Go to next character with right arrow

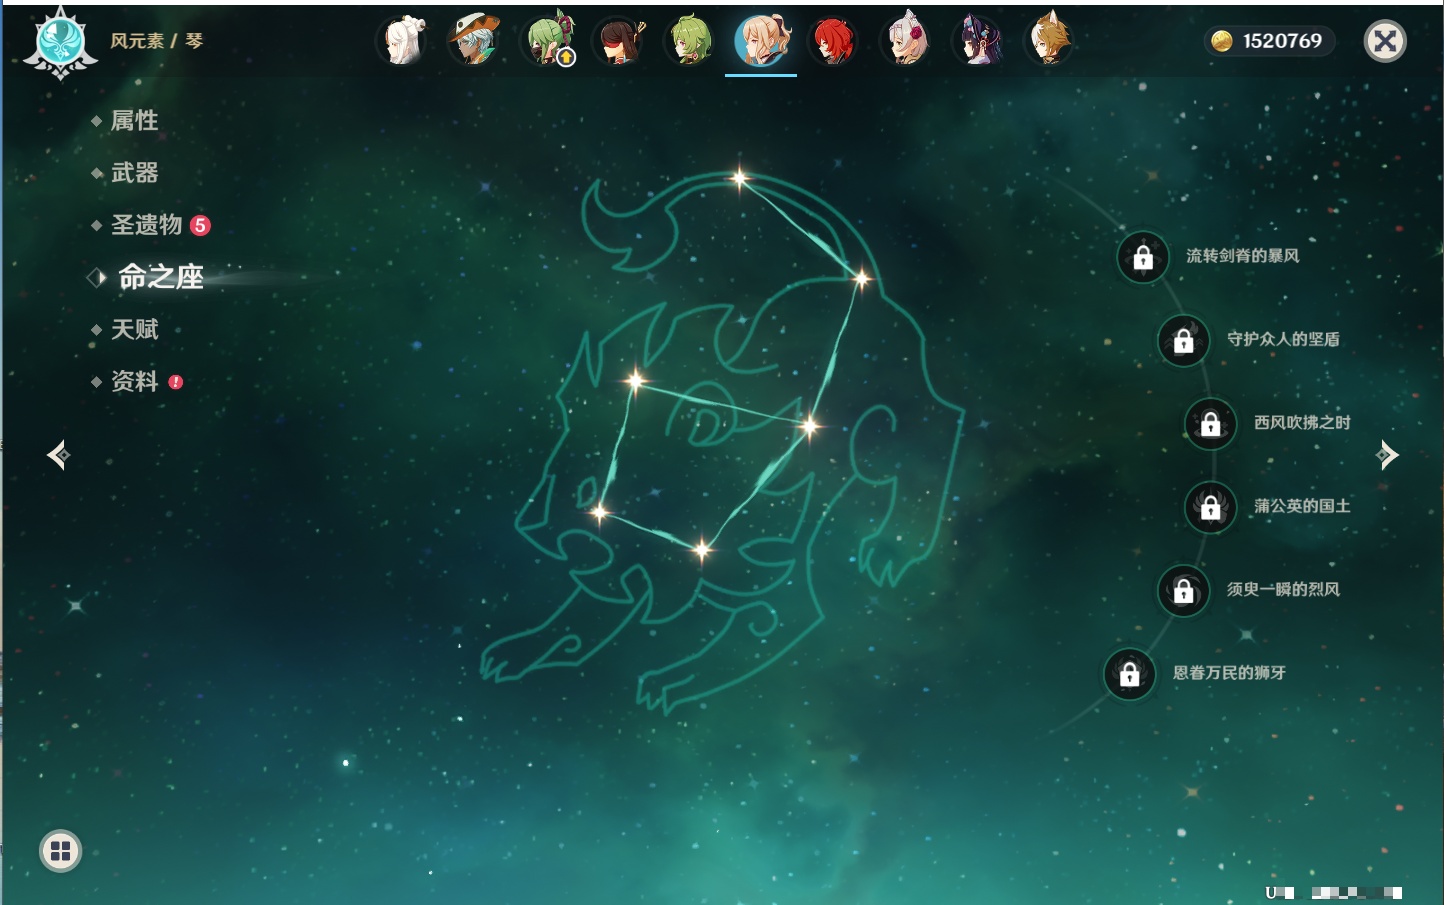coord(1387,455)
